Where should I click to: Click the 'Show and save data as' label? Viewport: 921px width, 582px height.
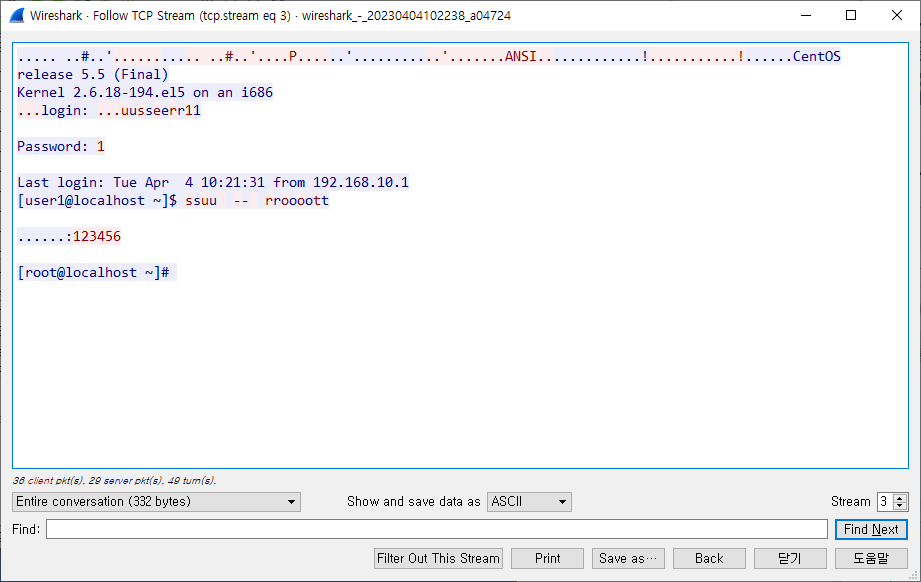414,502
